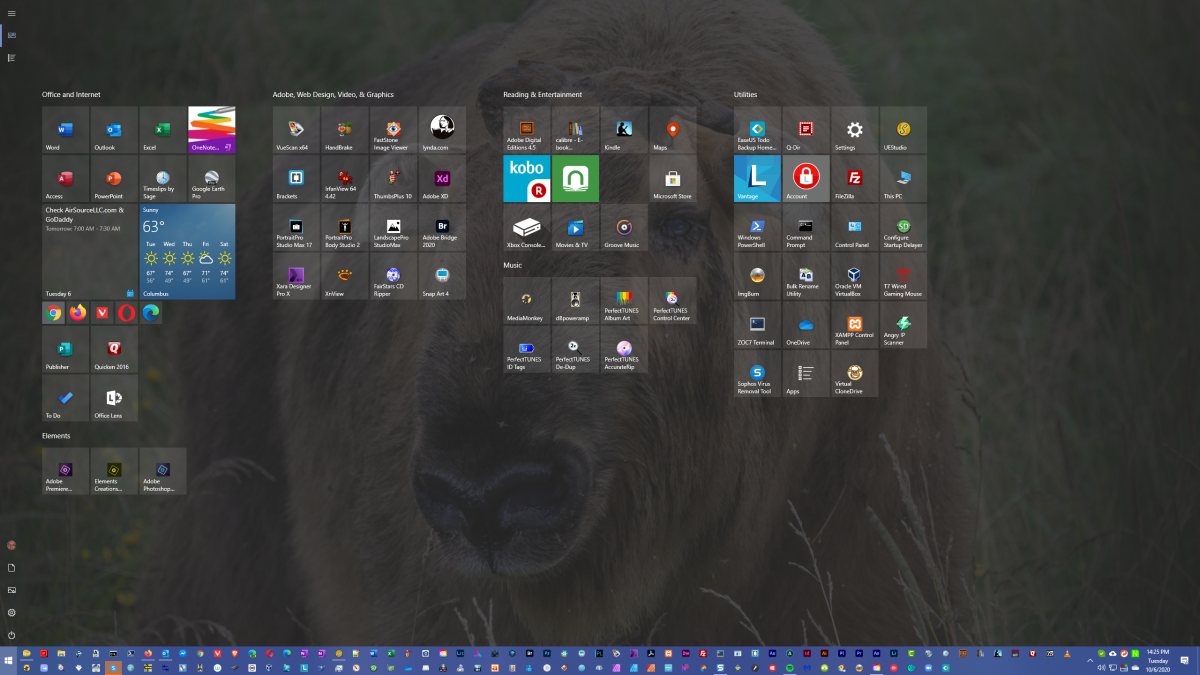This screenshot has width=1200, height=675.
Task: Launch the Brackets tile
Action: pos(296,179)
